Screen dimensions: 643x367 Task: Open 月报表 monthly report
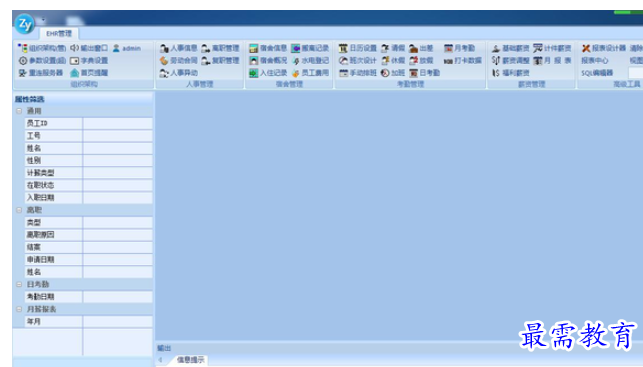point(552,61)
